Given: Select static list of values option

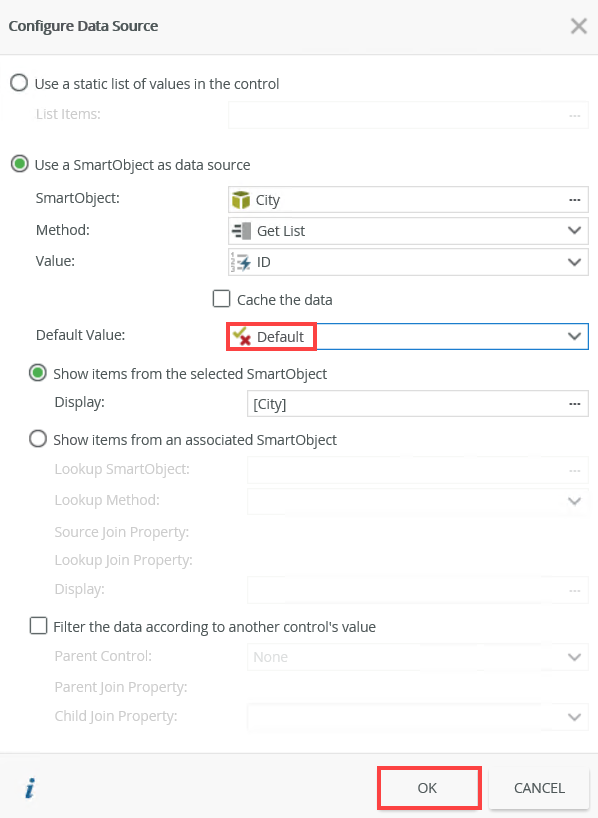Looking at the screenshot, I should click(19, 83).
